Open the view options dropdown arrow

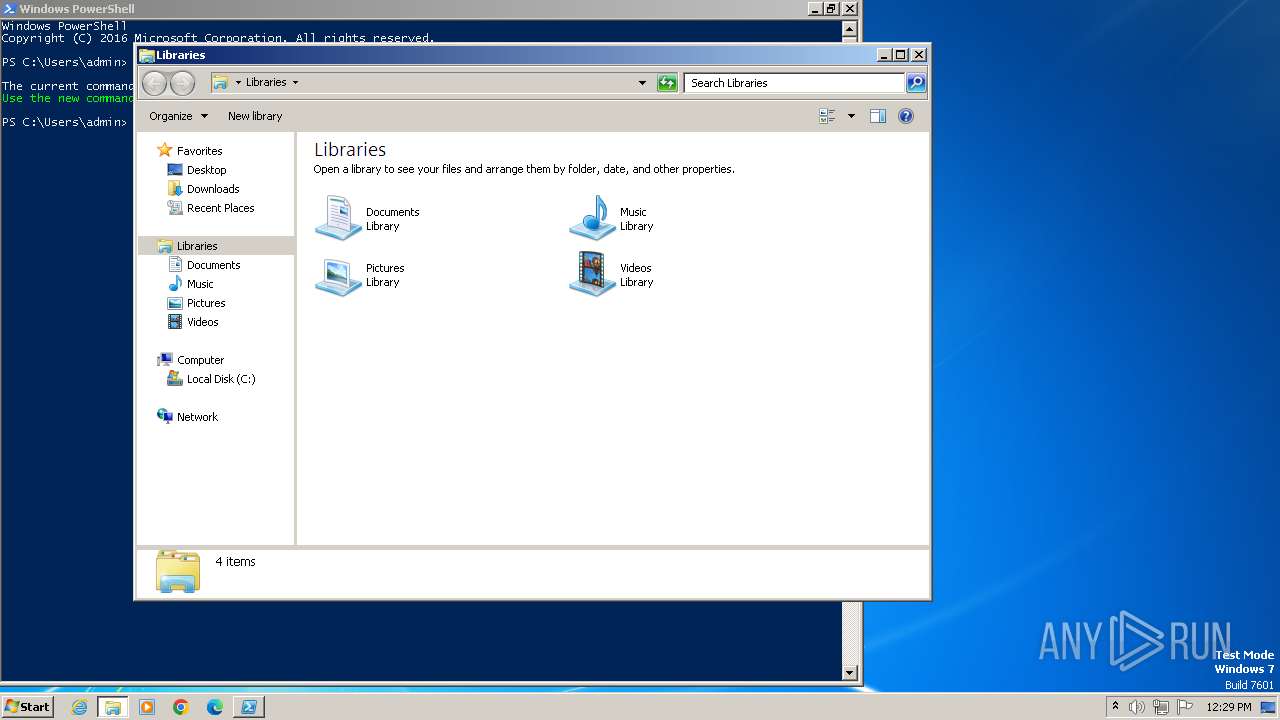tap(851, 116)
